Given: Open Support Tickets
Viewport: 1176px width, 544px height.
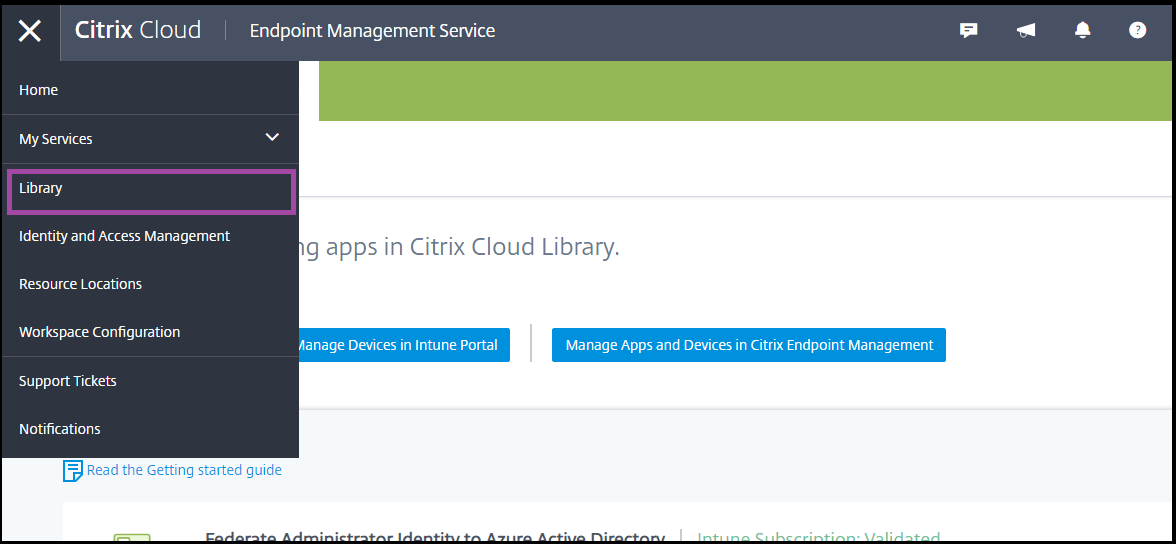Looking at the screenshot, I should 68,381.
